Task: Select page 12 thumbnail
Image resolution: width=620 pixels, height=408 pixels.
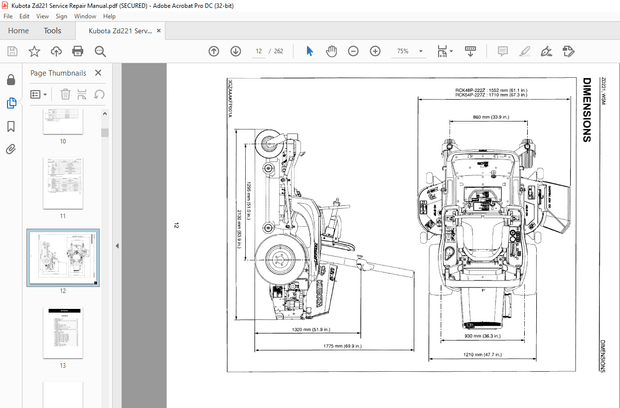Action: coord(63,257)
